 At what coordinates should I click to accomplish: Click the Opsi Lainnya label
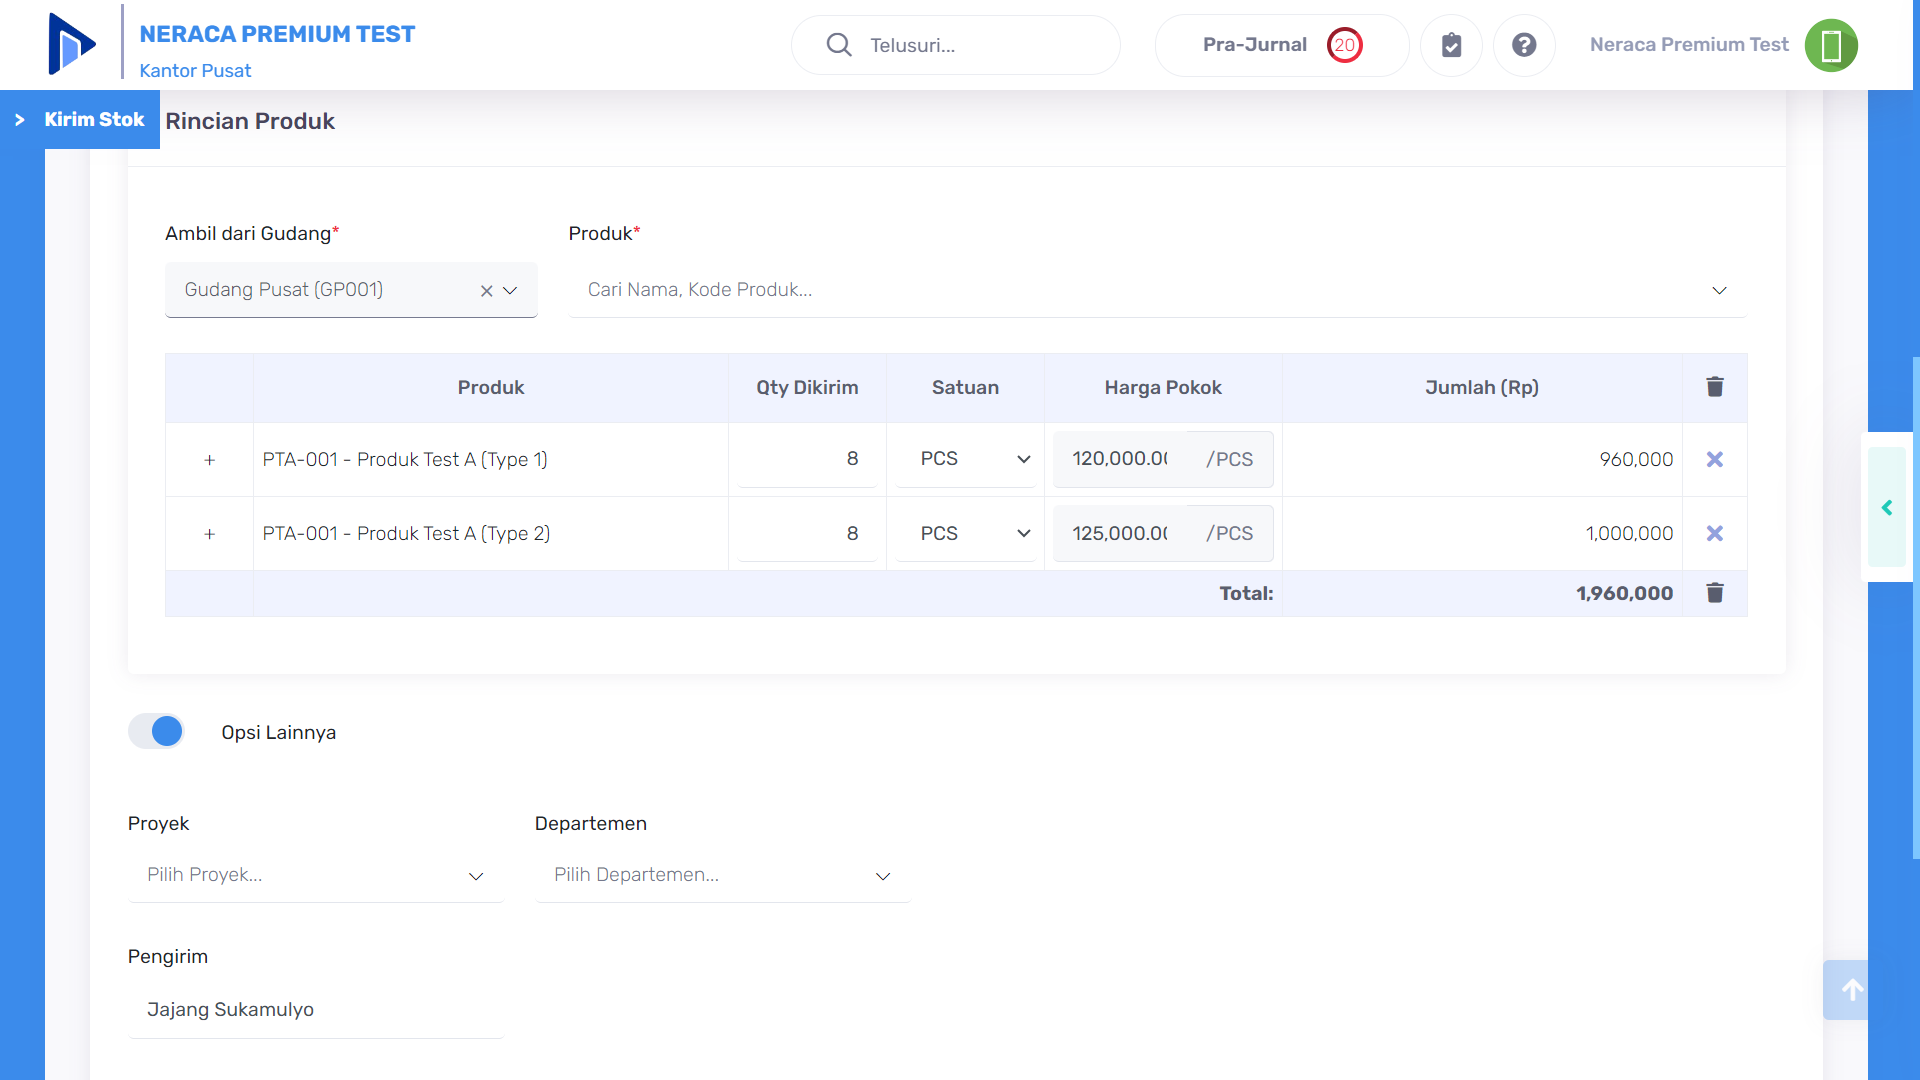click(279, 733)
